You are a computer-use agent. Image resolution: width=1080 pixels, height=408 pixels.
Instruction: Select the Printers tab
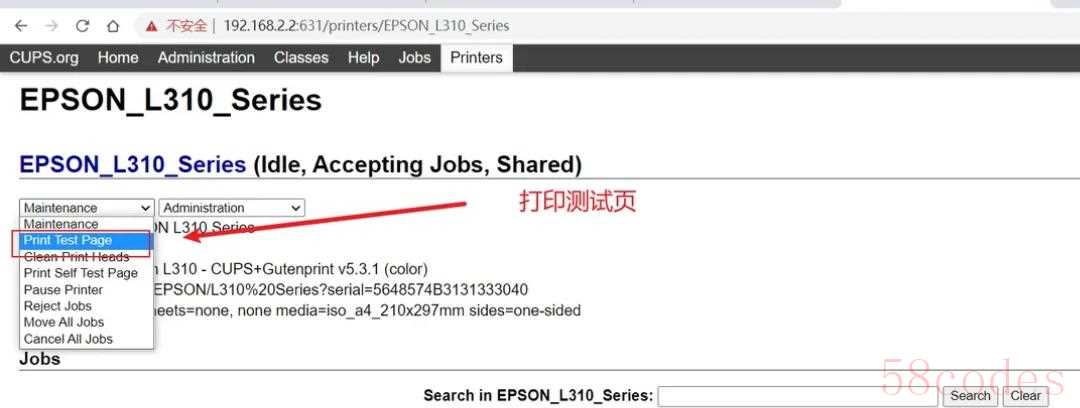pyautogui.click(x=476, y=58)
